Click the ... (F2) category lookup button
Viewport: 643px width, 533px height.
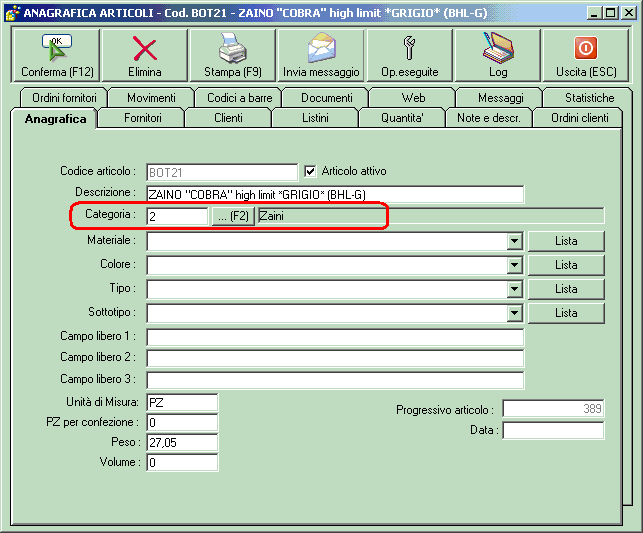pyautogui.click(x=233, y=216)
